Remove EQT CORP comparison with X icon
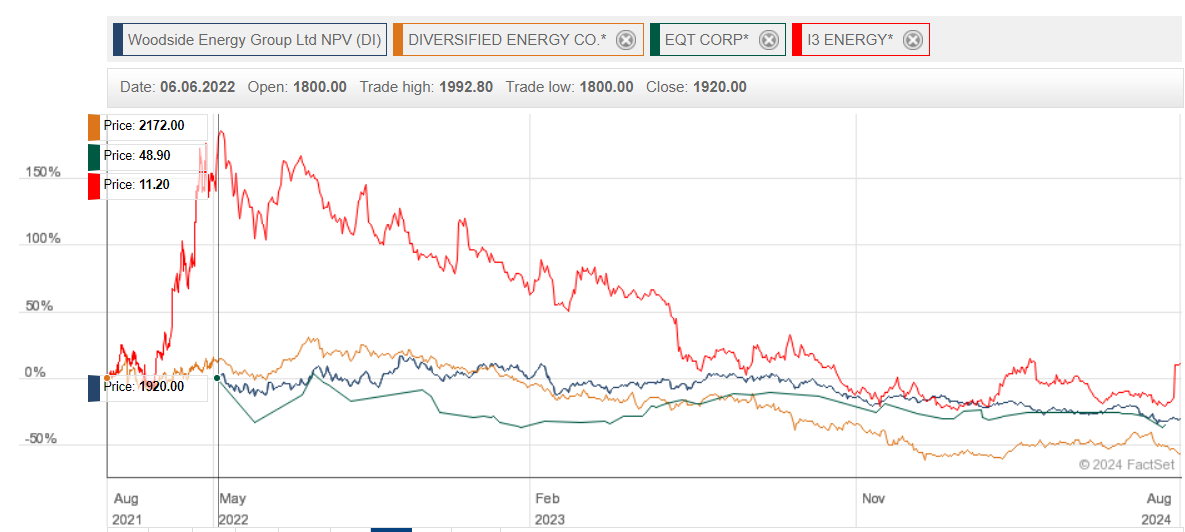The height and width of the screenshot is (532, 1185). pos(768,40)
